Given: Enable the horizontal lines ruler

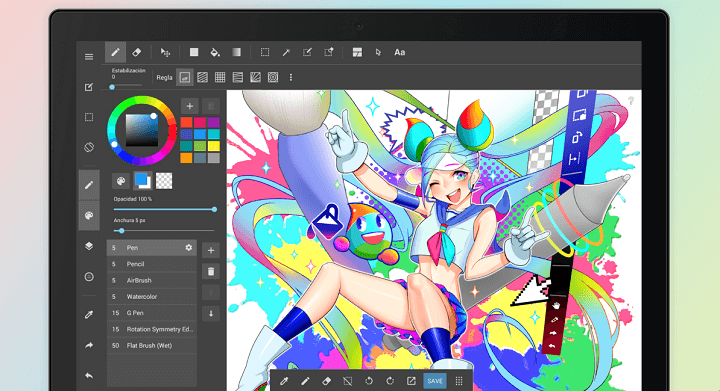Looking at the screenshot, I should pyautogui.click(x=237, y=78).
